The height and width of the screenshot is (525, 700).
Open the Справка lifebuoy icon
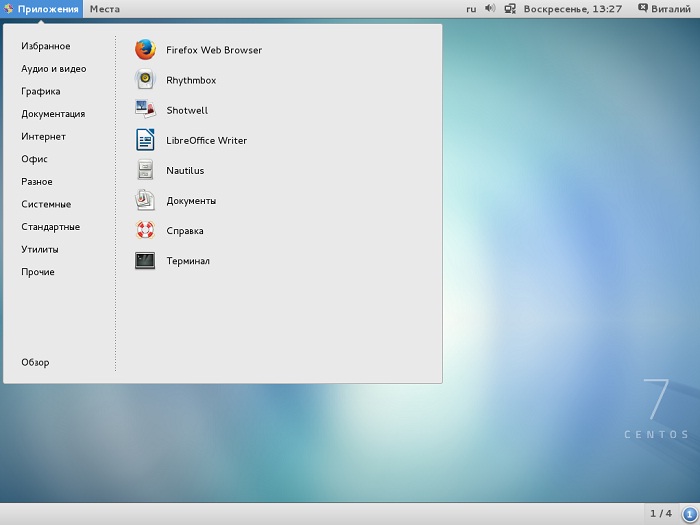click(x=145, y=230)
